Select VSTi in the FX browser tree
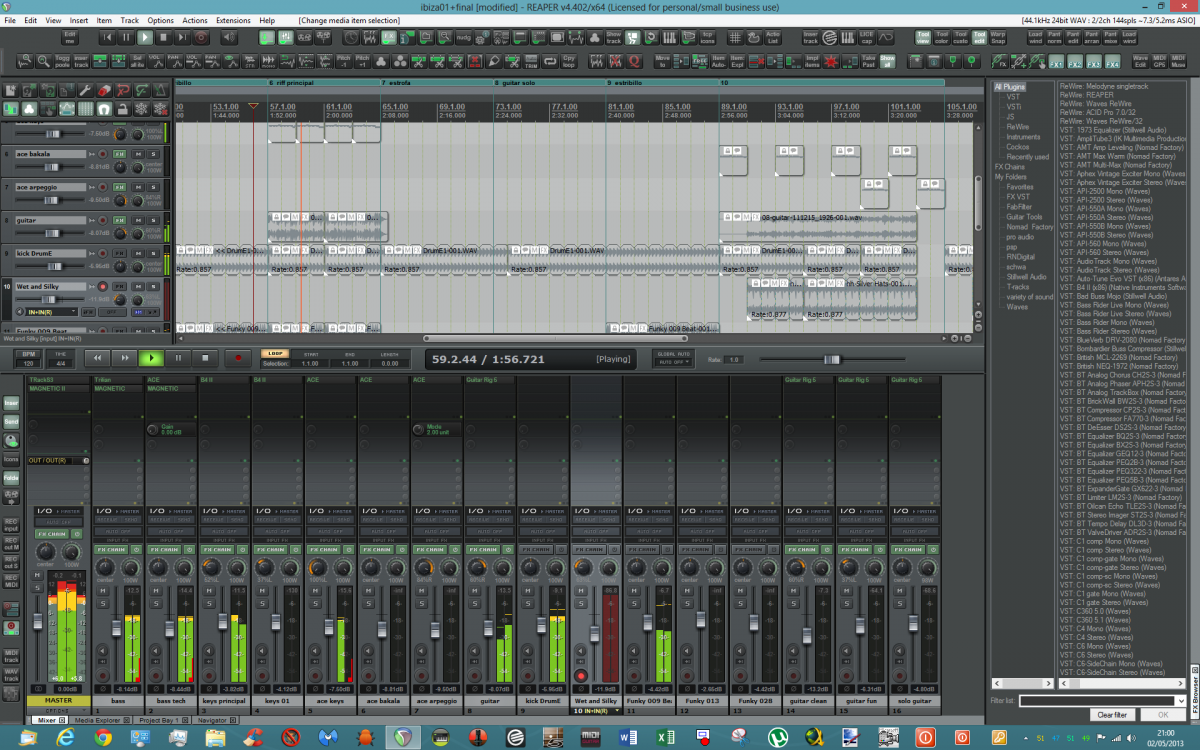 (1014, 107)
